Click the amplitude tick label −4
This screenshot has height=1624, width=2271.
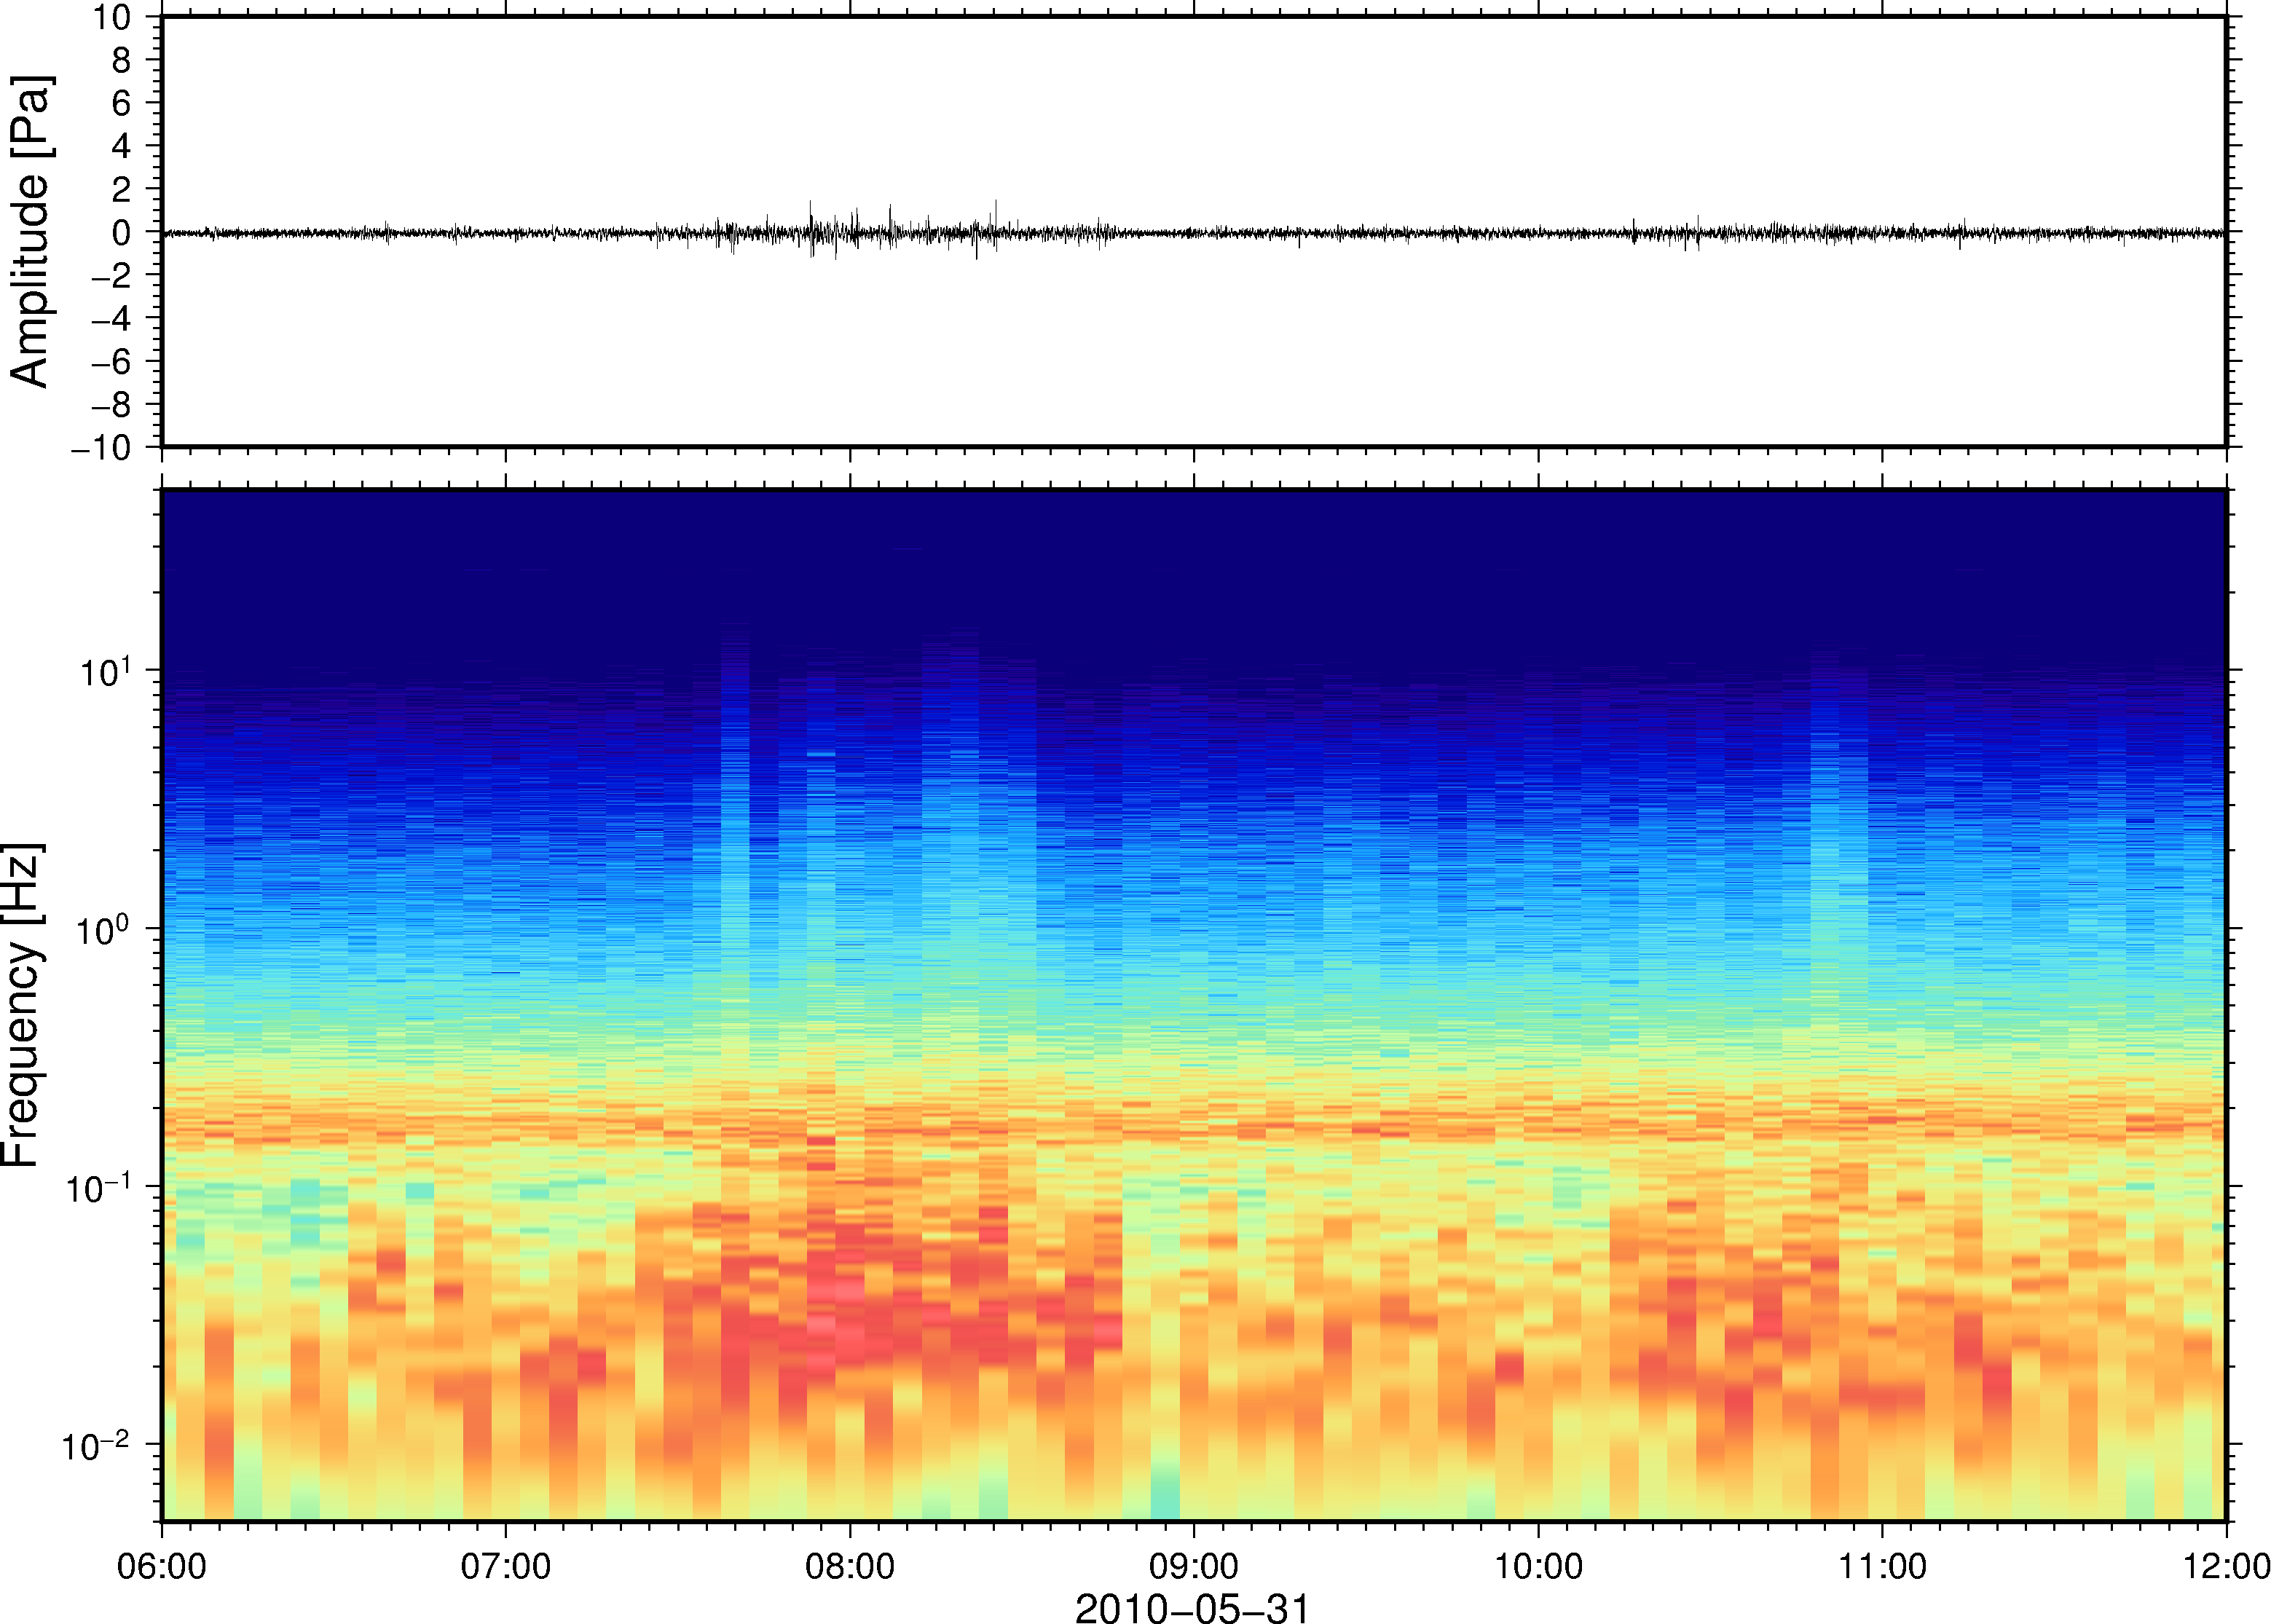click(112, 318)
